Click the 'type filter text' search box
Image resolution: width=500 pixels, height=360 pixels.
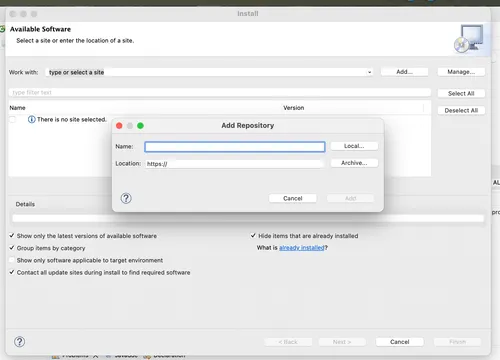[x=220, y=92]
